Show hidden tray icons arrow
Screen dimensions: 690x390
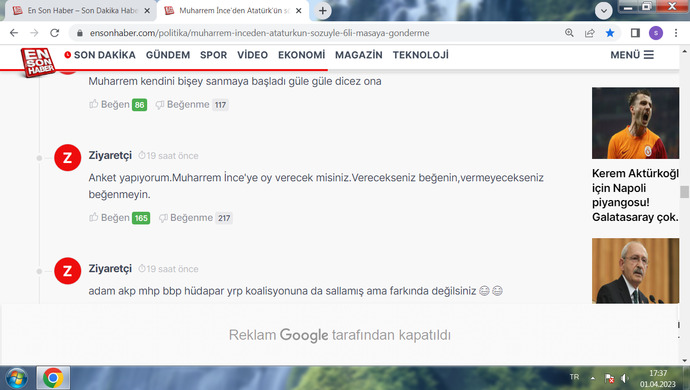pos(593,378)
